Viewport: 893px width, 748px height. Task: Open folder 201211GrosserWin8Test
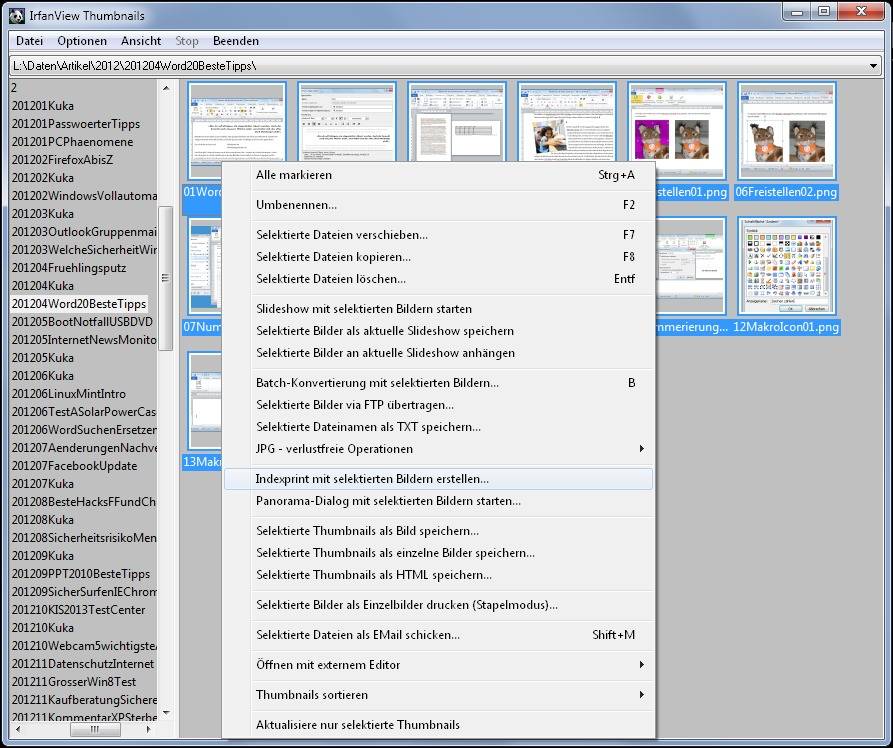click(x=74, y=682)
